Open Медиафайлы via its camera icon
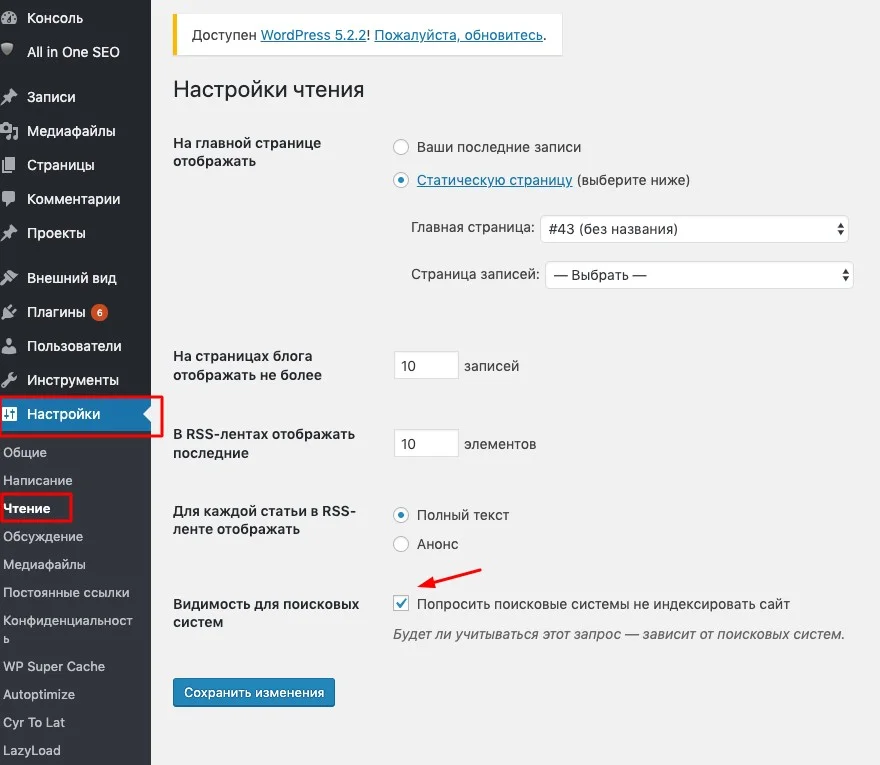Screen dimensions: 880x765 click(x=10, y=130)
